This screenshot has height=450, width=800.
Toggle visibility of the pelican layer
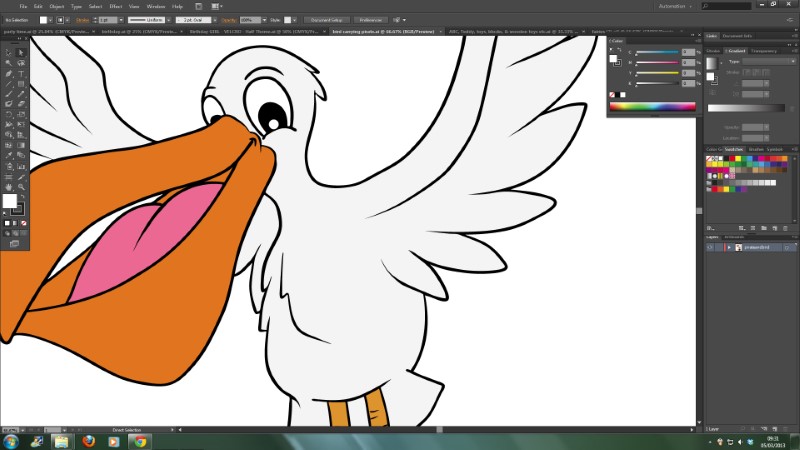click(710, 246)
